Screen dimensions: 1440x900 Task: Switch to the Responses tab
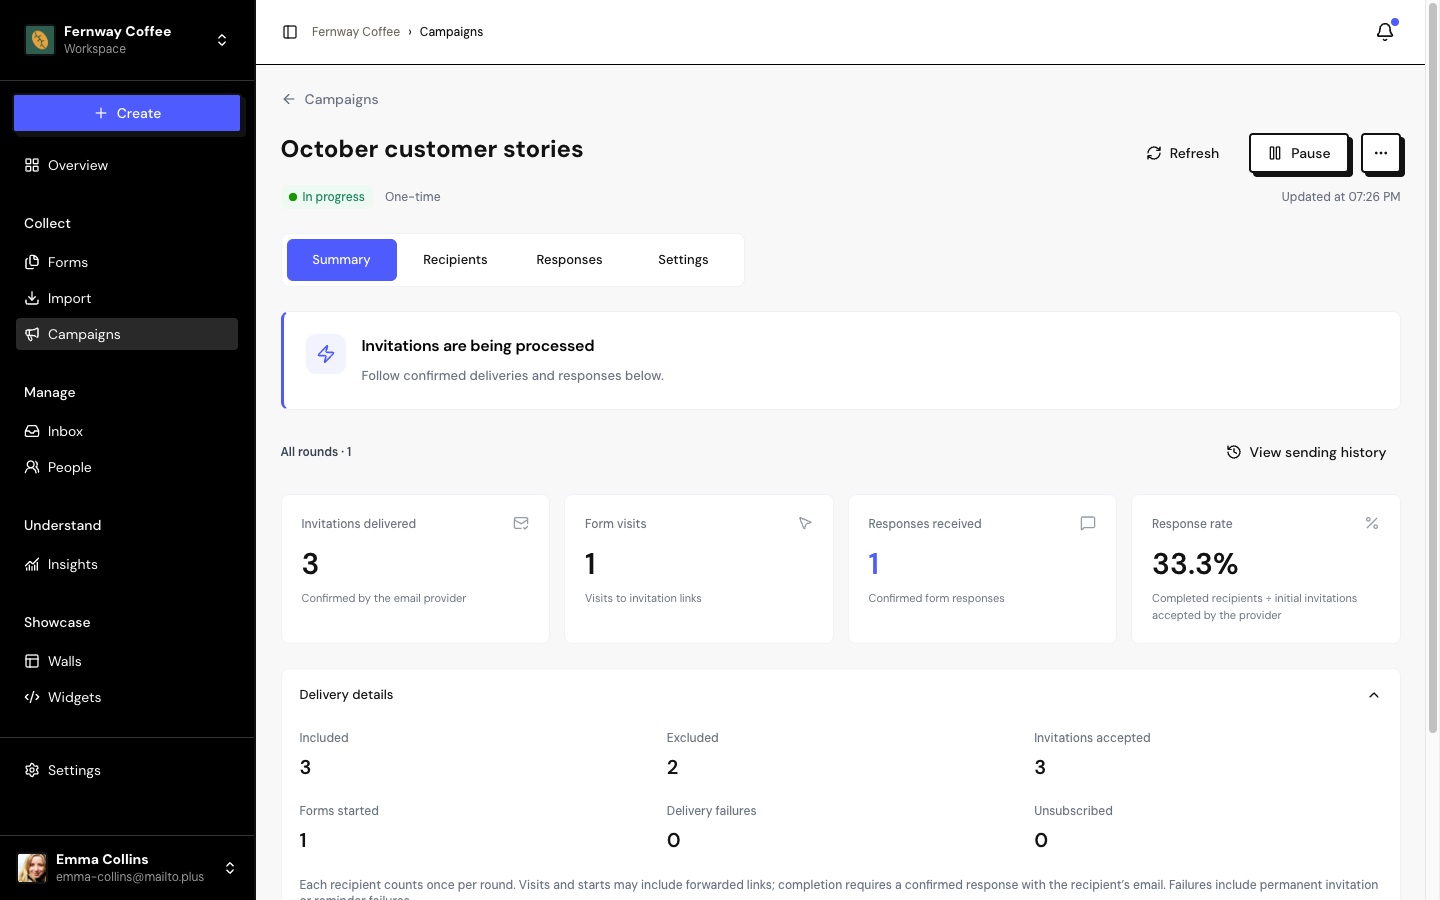(x=569, y=260)
